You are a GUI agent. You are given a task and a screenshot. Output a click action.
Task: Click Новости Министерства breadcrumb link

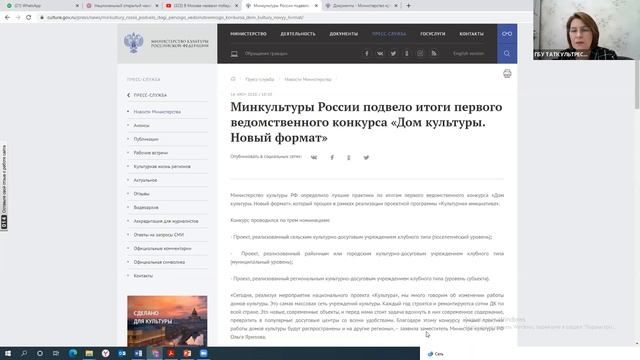point(308,79)
